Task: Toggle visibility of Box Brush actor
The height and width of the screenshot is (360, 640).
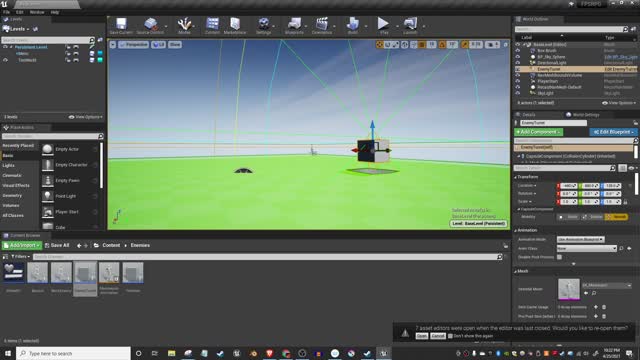Action: [518, 51]
